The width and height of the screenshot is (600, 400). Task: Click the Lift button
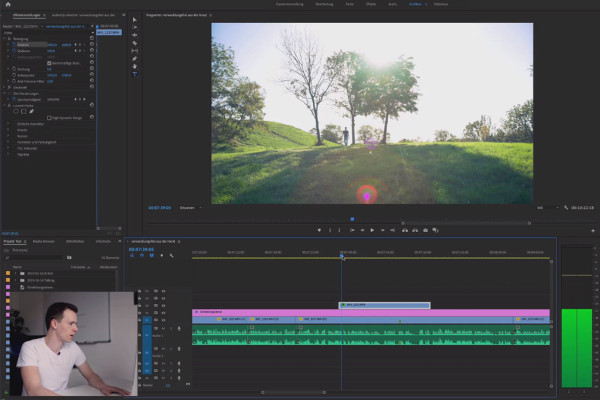point(404,230)
